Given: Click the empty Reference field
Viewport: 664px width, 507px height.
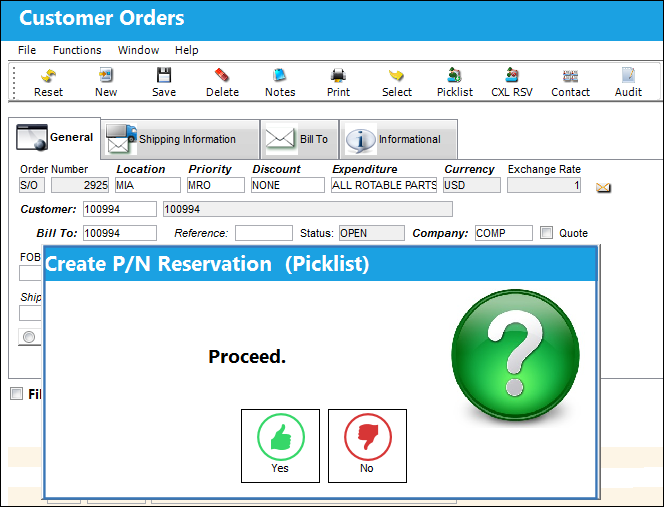Looking at the screenshot, I should click(x=264, y=233).
